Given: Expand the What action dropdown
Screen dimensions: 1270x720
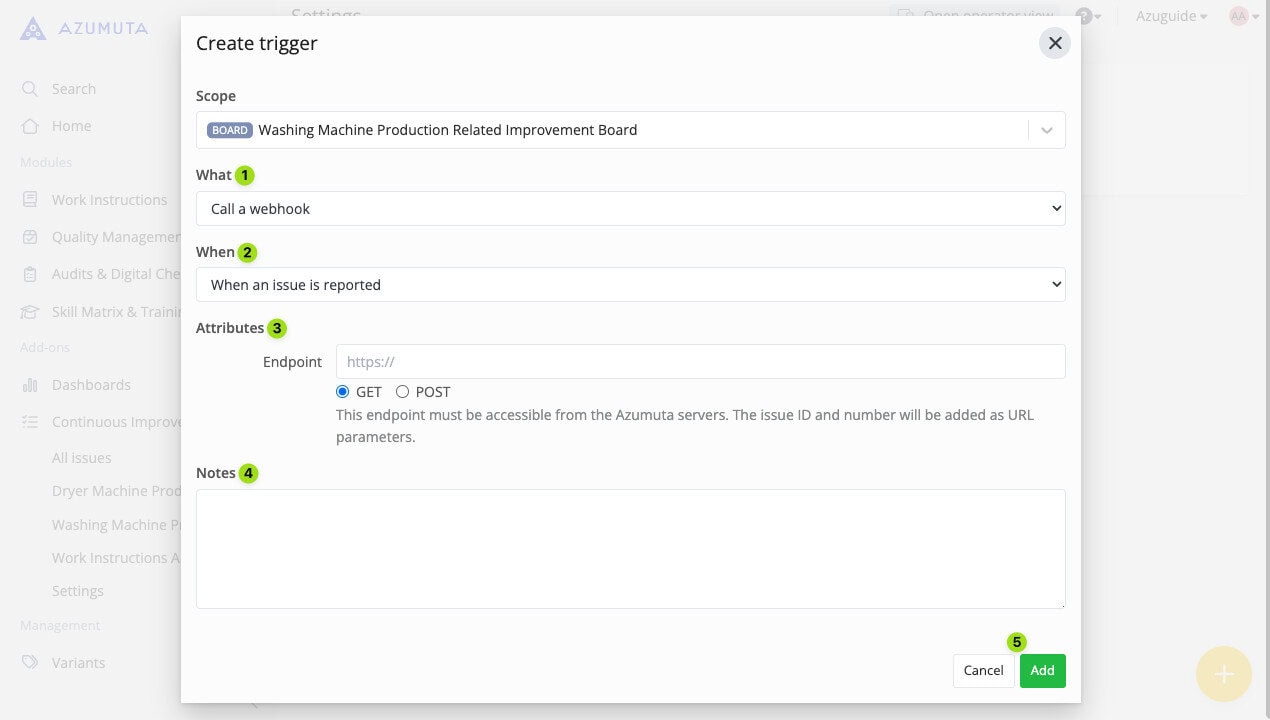Looking at the screenshot, I should 630,209.
